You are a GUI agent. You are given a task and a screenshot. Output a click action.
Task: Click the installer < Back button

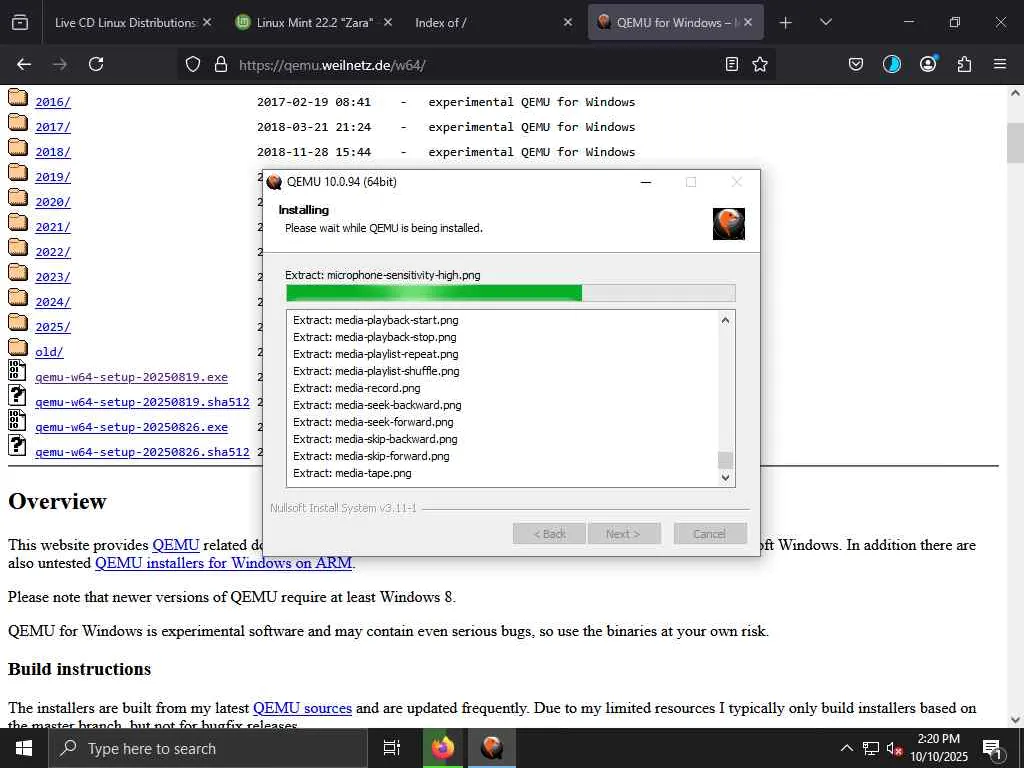coord(549,534)
